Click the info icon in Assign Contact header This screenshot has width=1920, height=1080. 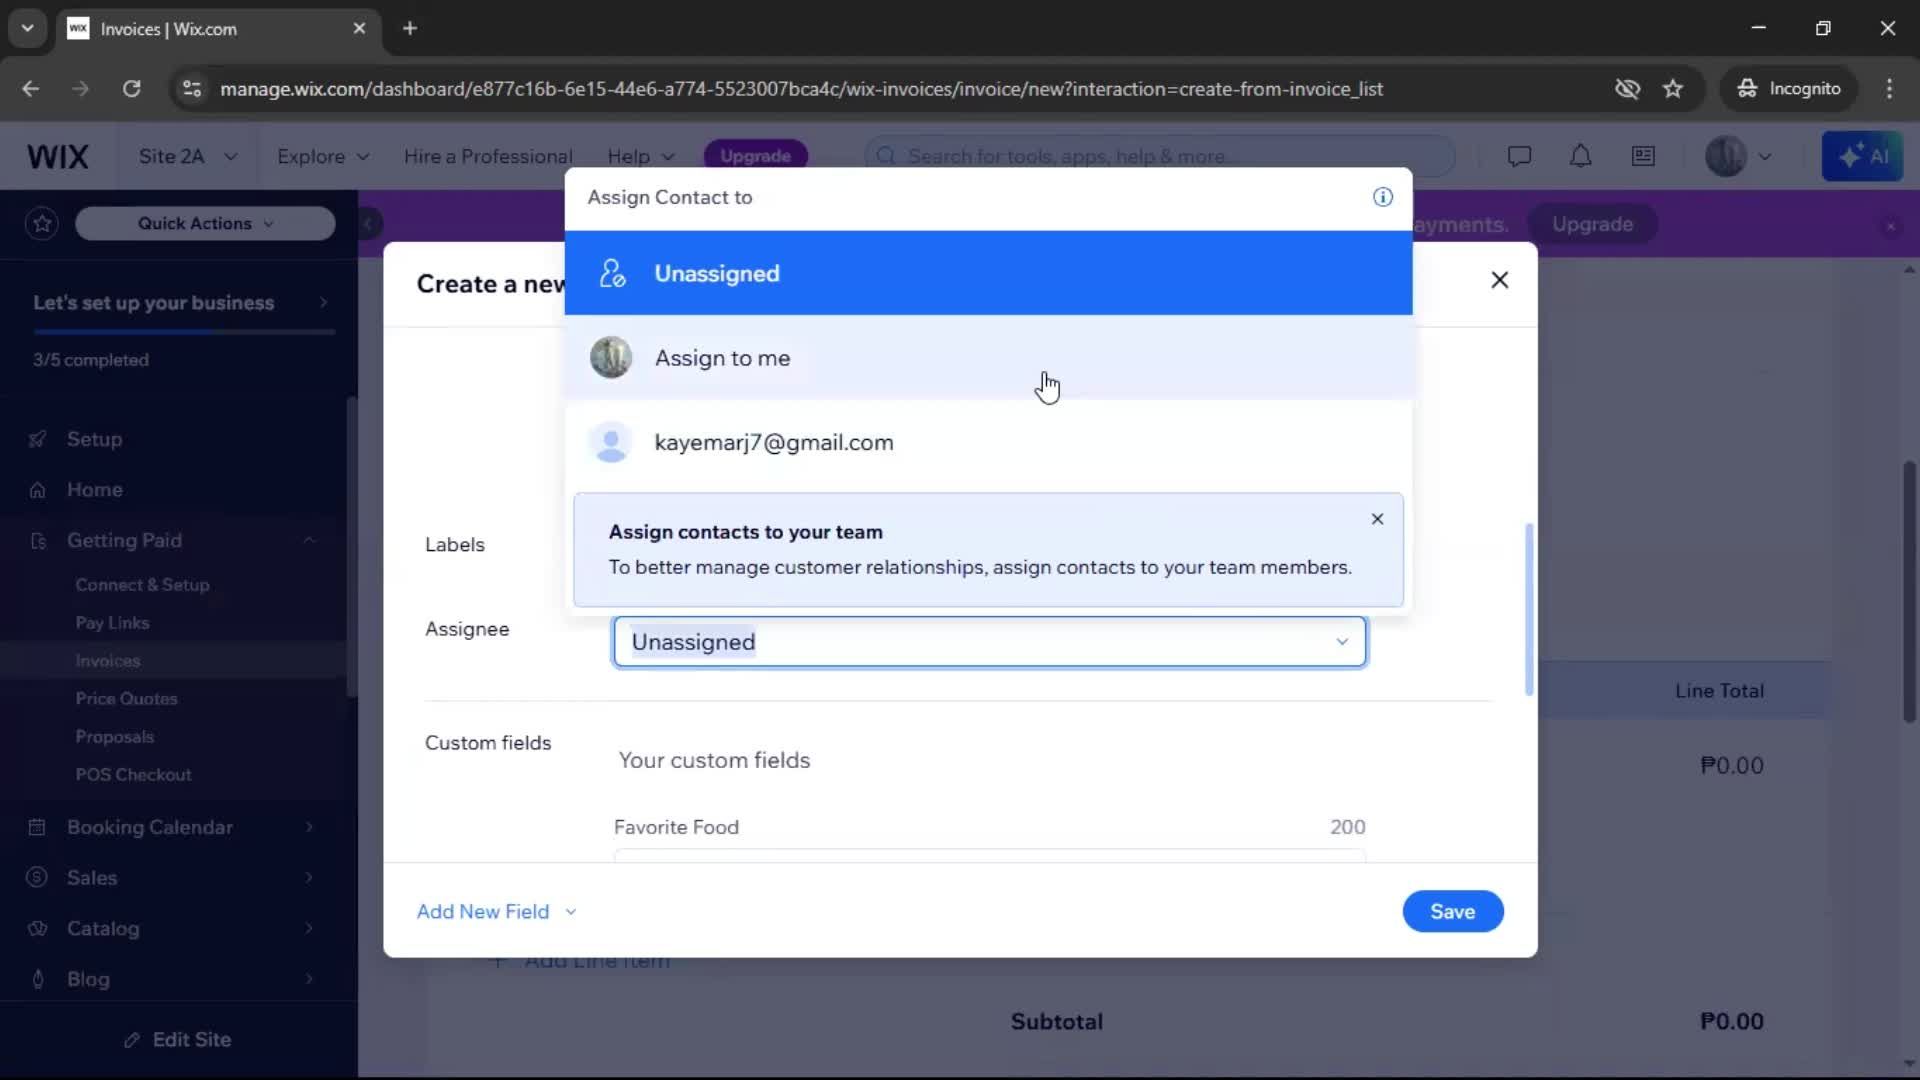pos(1382,197)
